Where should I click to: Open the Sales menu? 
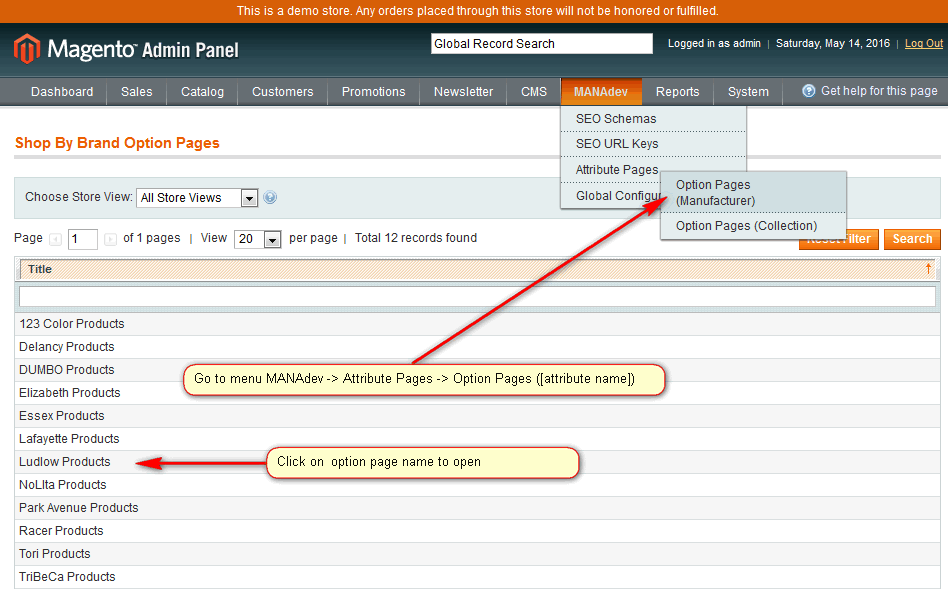137,92
